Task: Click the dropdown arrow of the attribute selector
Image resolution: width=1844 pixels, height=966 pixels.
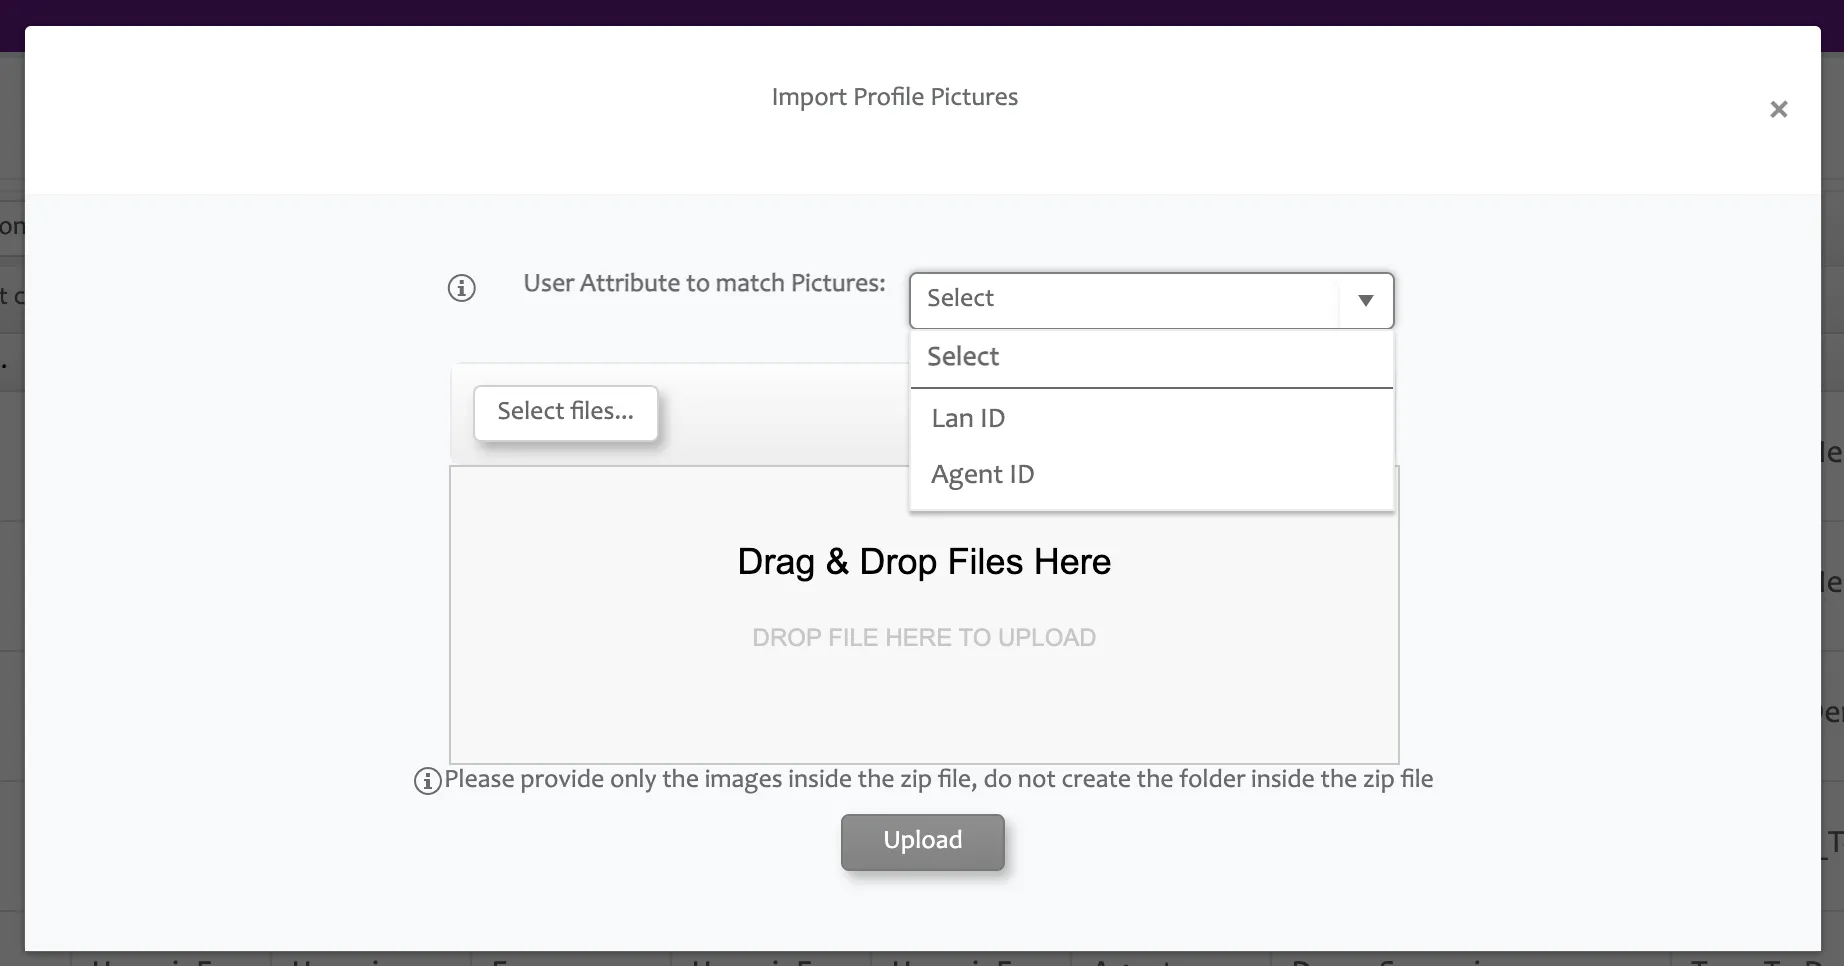Action: pyautogui.click(x=1366, y=300)
